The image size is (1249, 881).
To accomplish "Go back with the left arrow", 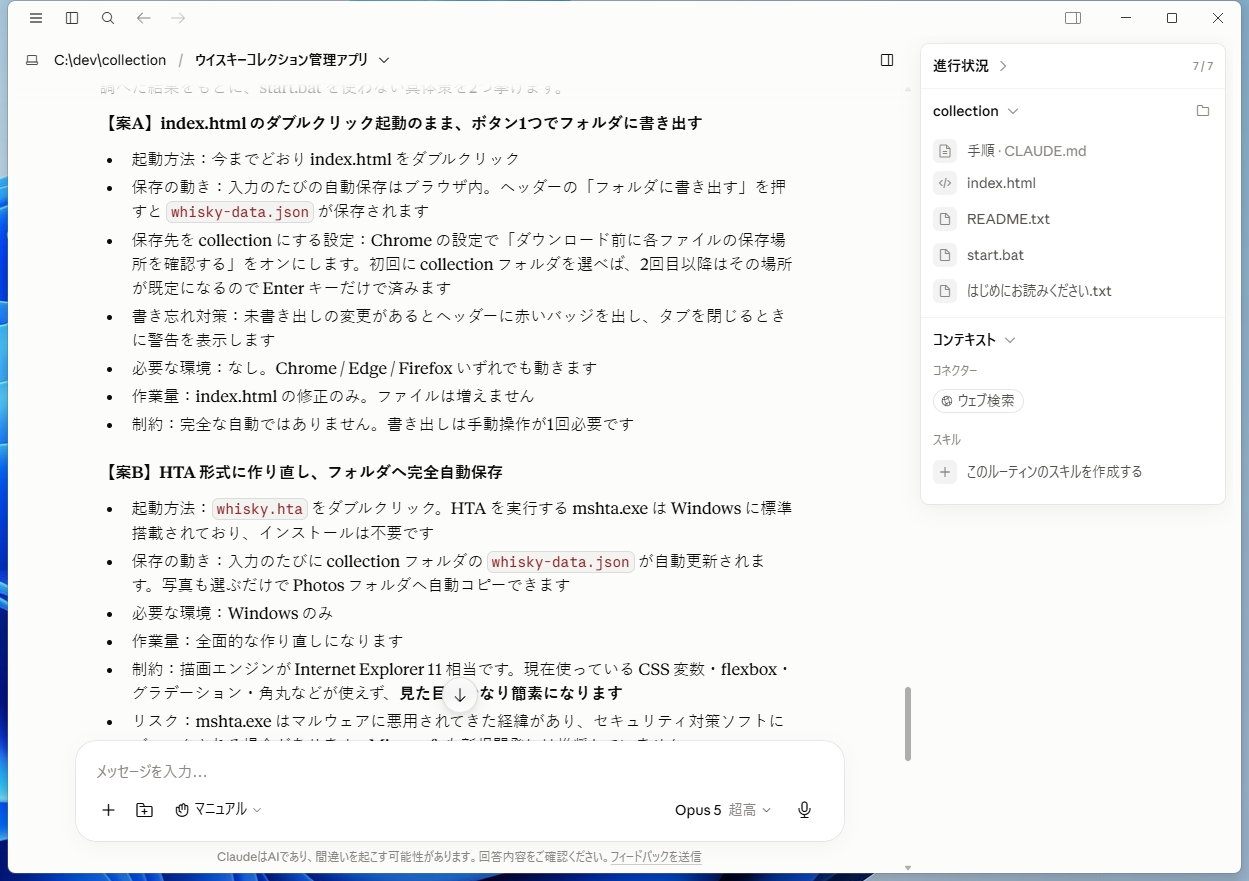I will (143, 18).
